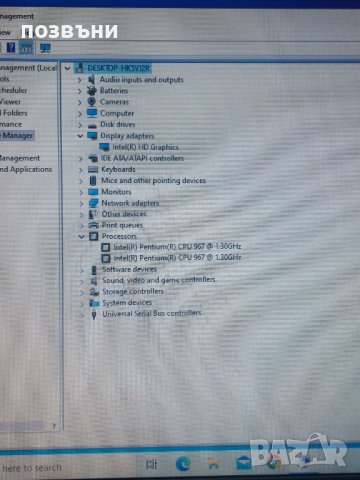Click the left pane scroll right arrow
The width and height of the screenshot is (360, 480).
(54, 426)
